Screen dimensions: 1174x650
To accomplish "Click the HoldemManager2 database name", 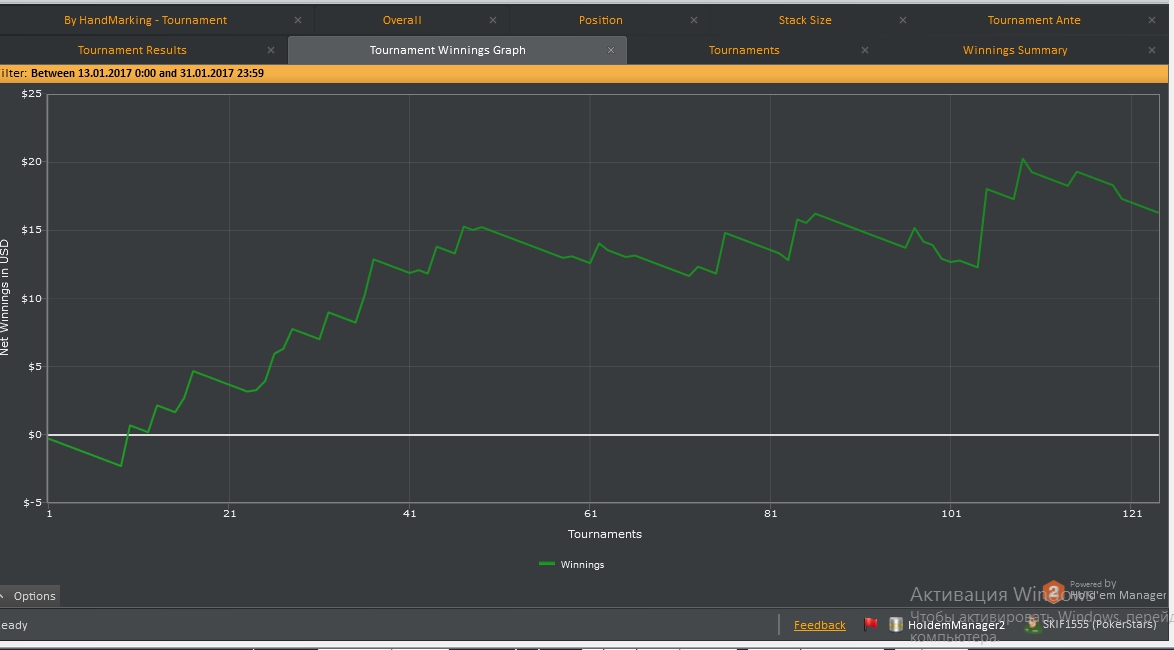I will pos(956,625).
